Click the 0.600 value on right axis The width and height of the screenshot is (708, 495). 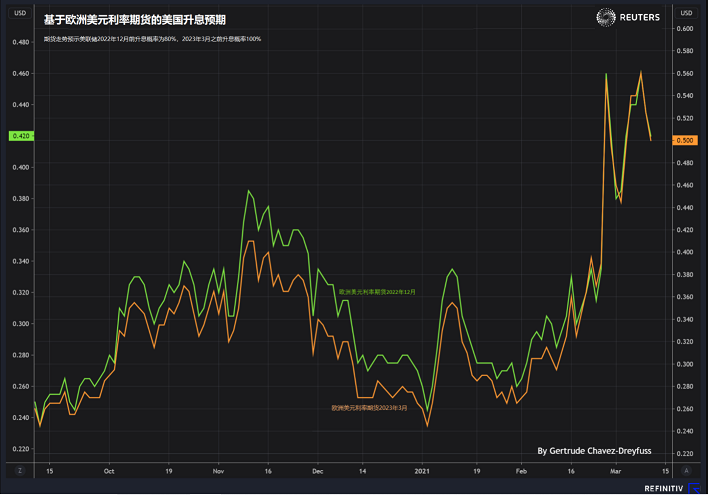pyautogui.click(x=685, y=28)
